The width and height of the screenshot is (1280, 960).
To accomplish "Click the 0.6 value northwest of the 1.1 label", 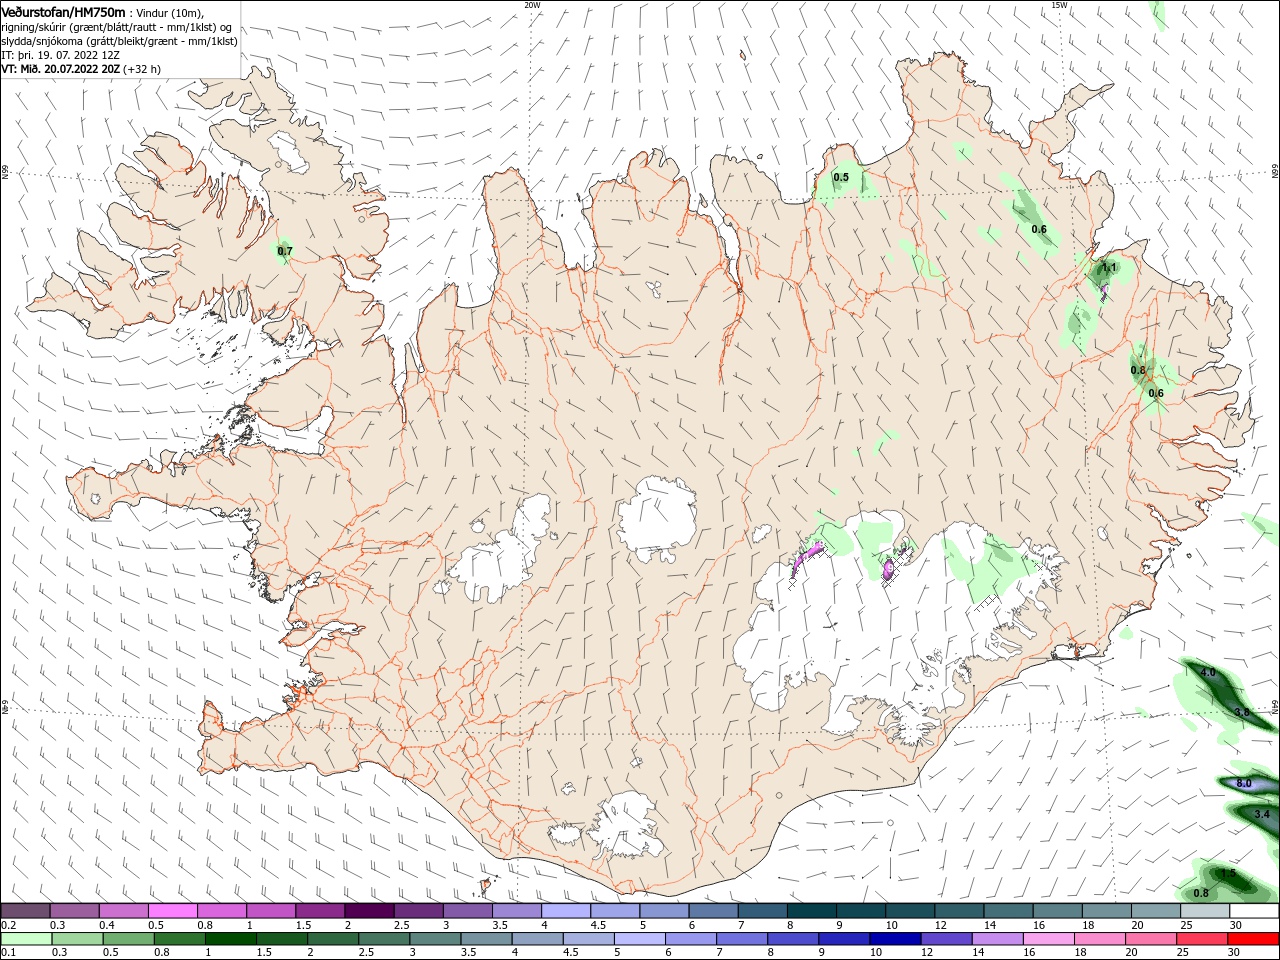I will pyautogui.click(x=1039, y=229).
